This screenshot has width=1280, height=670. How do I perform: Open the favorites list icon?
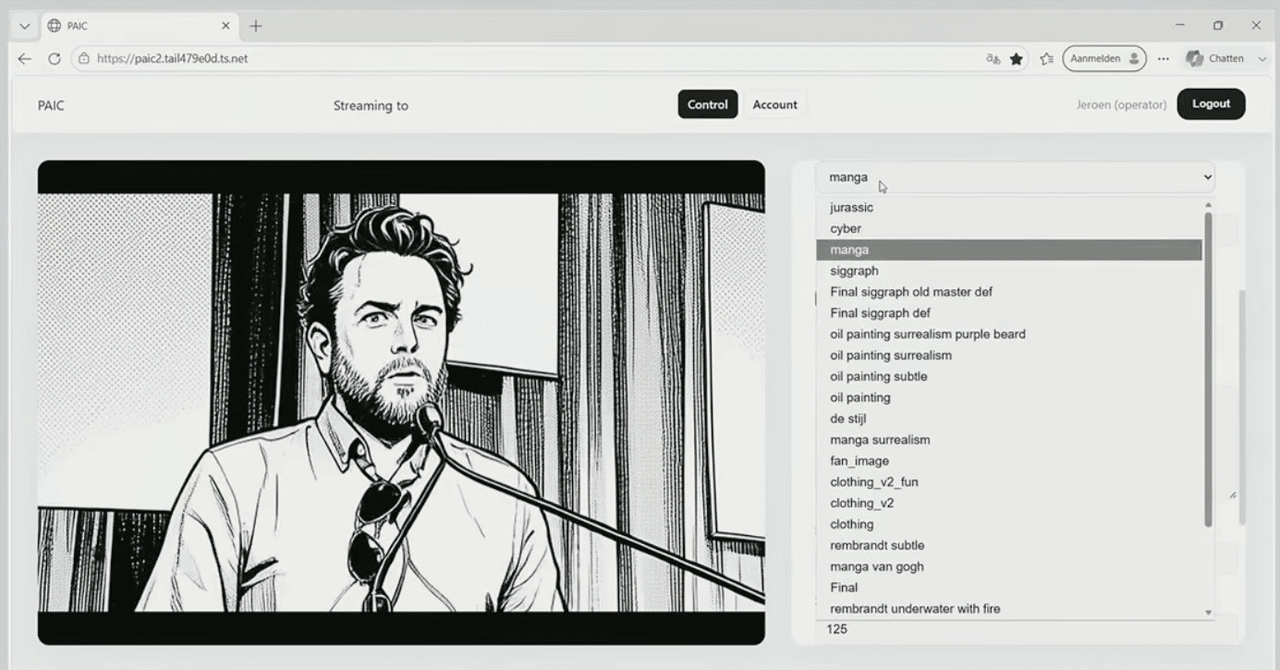coord(1046,59)
